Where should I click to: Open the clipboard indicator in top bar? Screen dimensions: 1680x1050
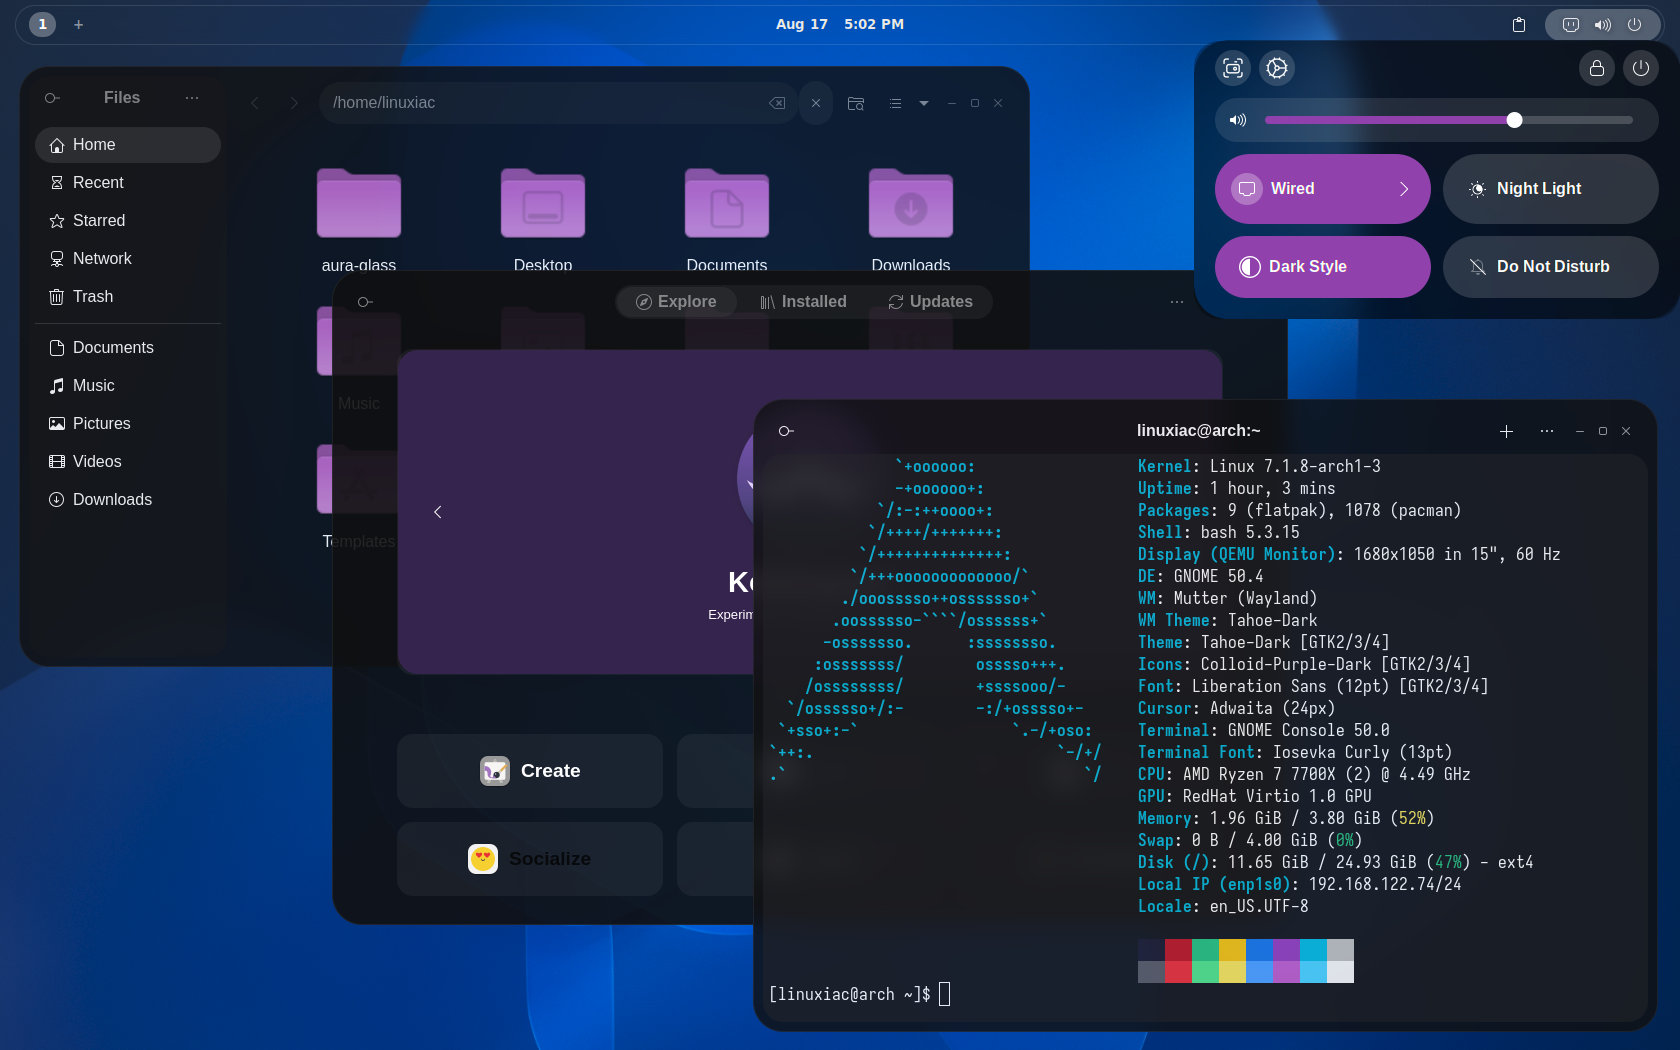(1519, 24)
